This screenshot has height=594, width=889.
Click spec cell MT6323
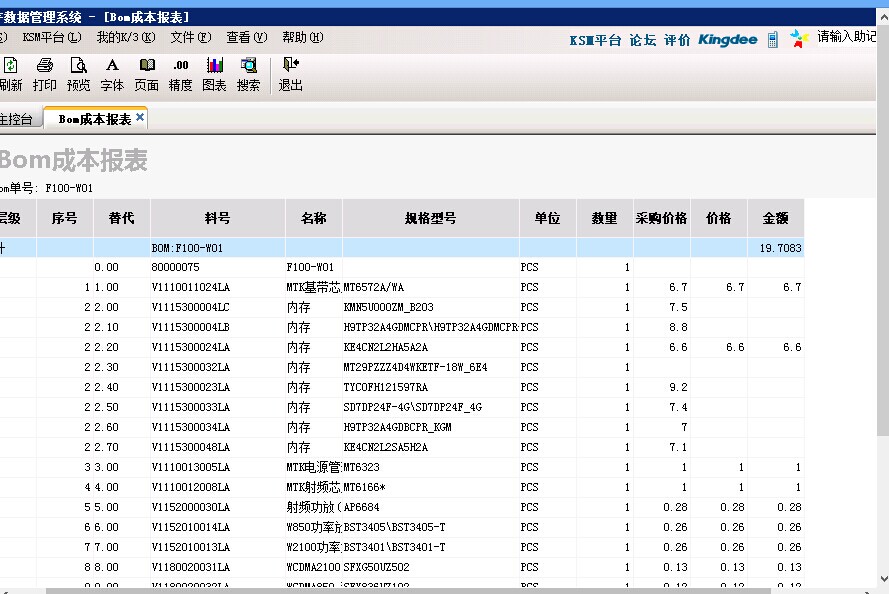431,467
